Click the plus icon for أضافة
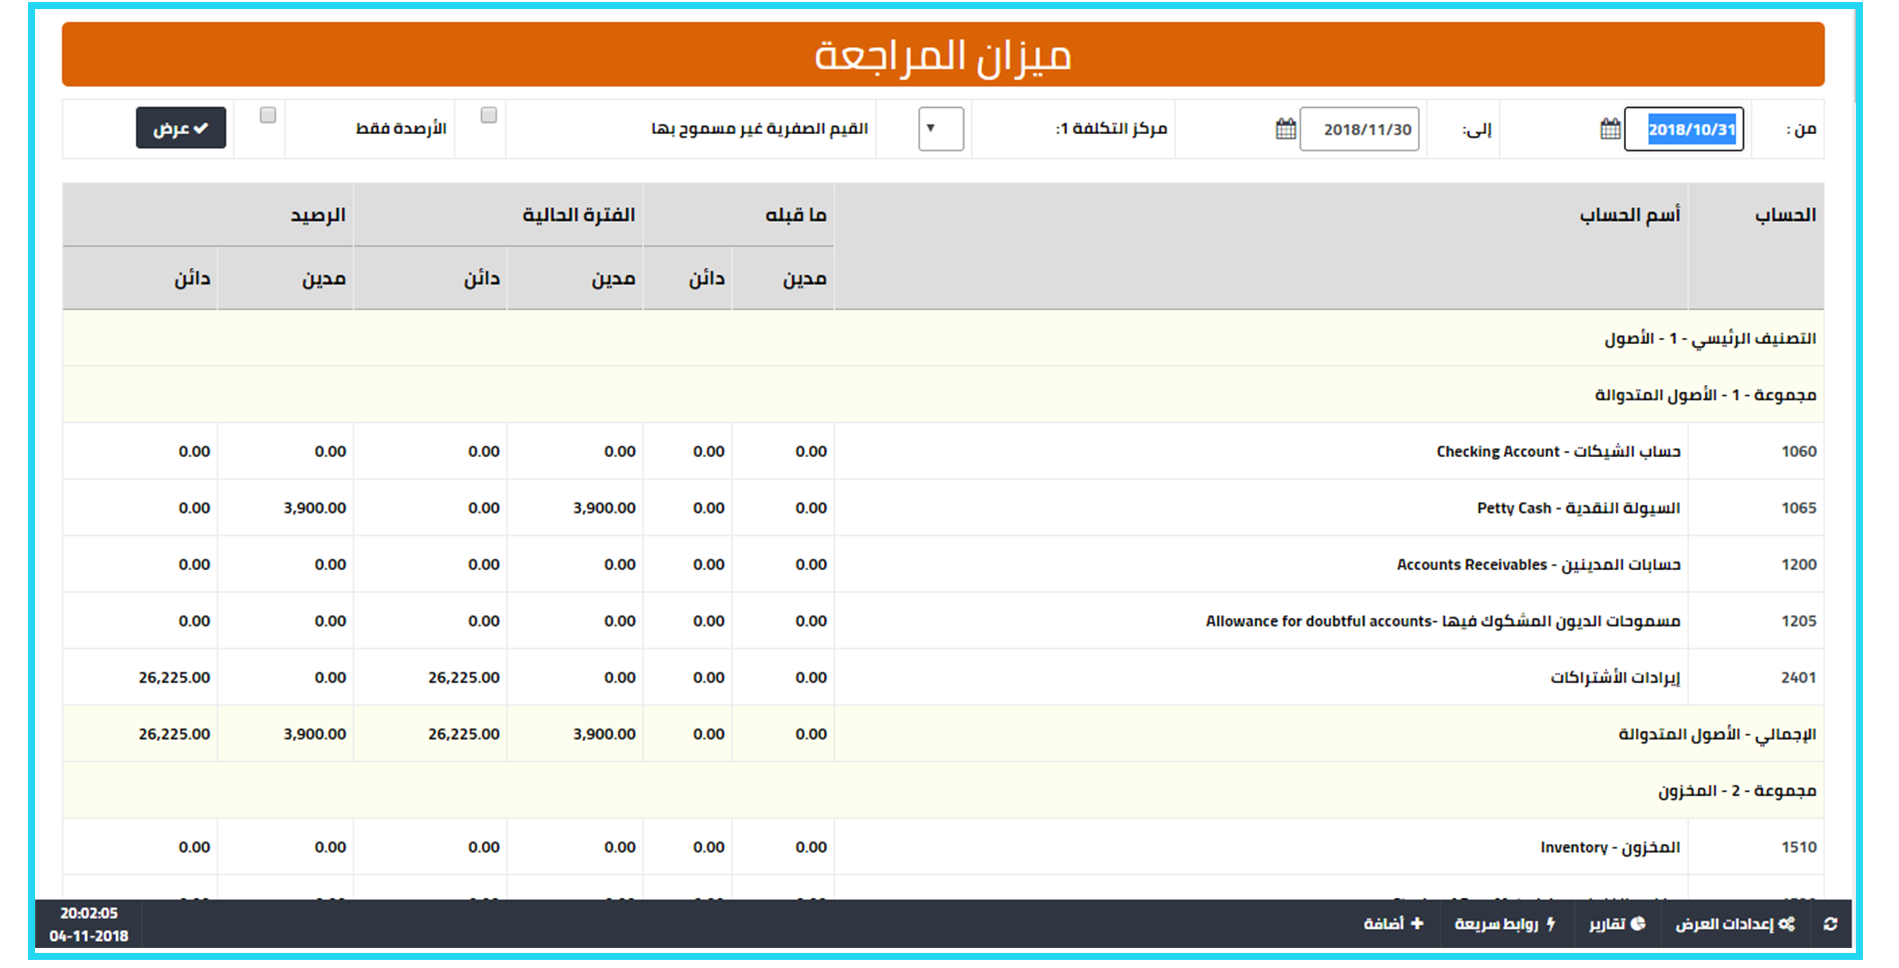1899x968 pixels. (1417, 924)
